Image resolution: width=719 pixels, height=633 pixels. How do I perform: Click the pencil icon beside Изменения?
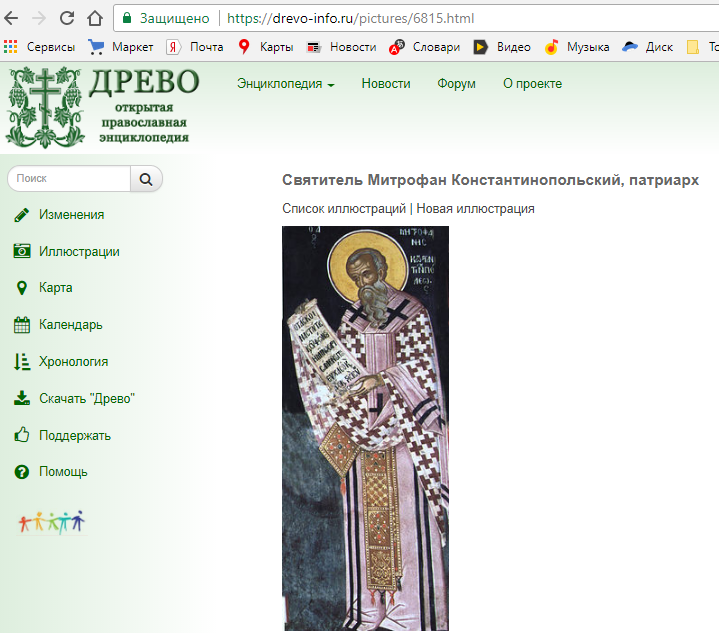pyautogui.click(x=22, y=215)
